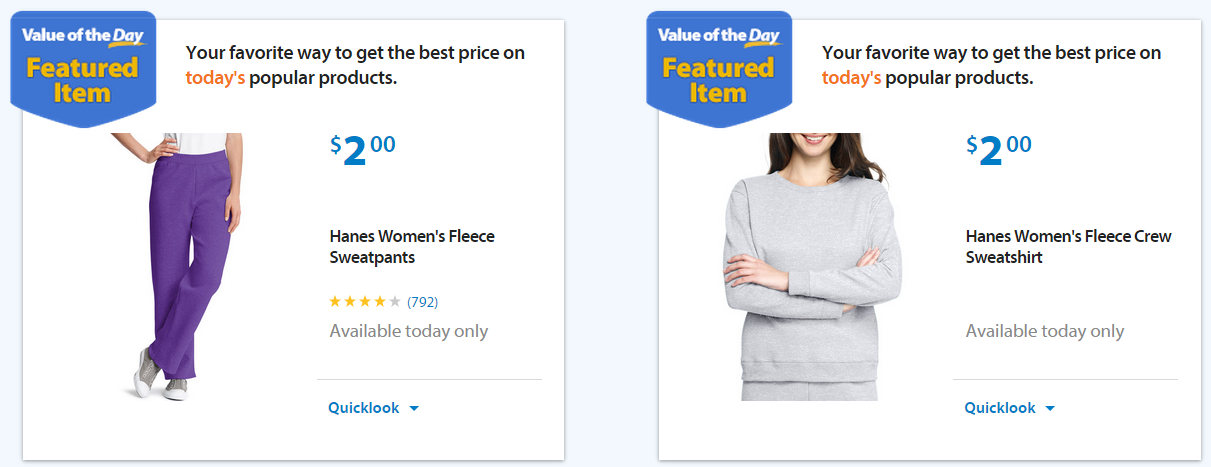Expand the Quicklook arrow under the Fleece Sweatpants
The image size is (1211, 467).
pos(414,408)
